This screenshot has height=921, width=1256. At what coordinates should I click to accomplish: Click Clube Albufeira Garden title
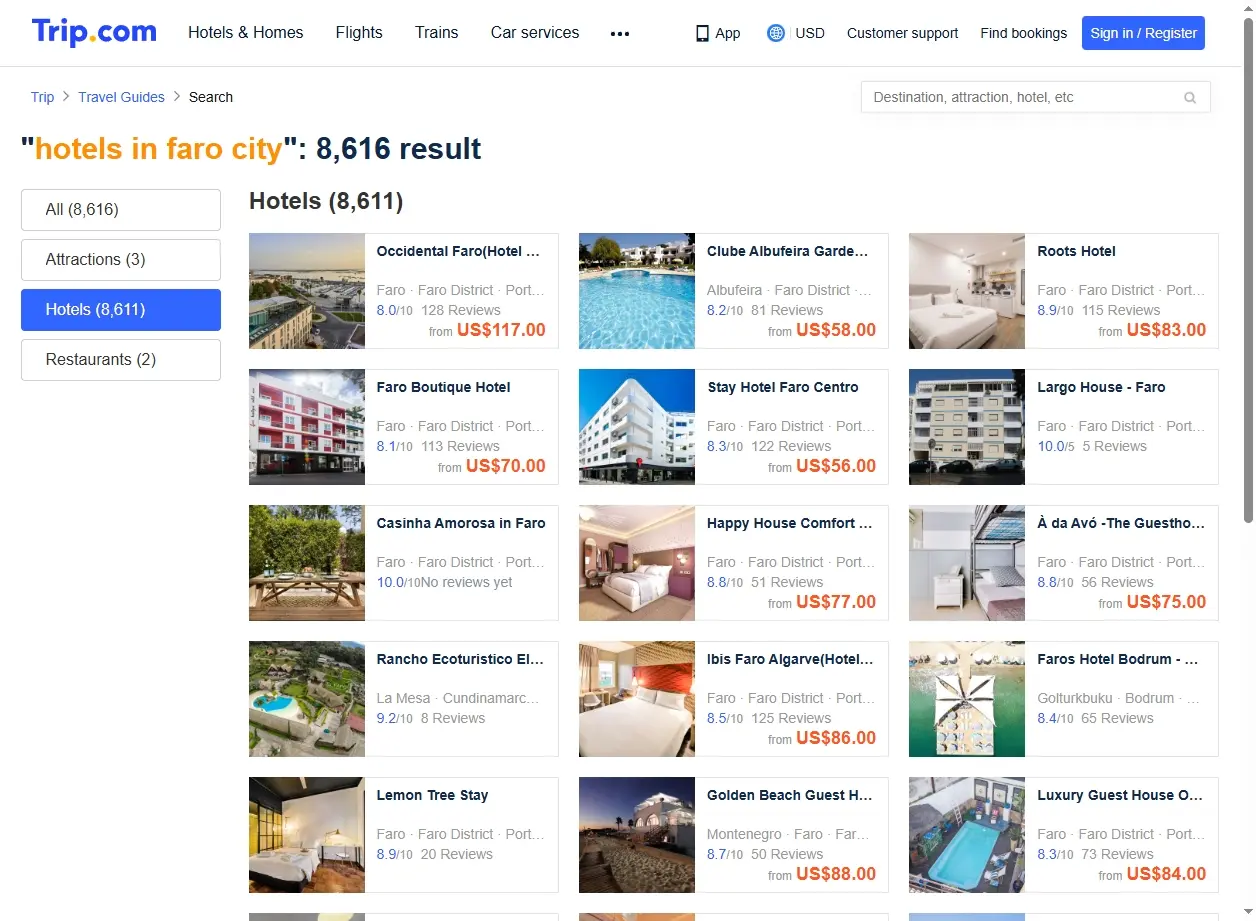click(x=788, y=251)
